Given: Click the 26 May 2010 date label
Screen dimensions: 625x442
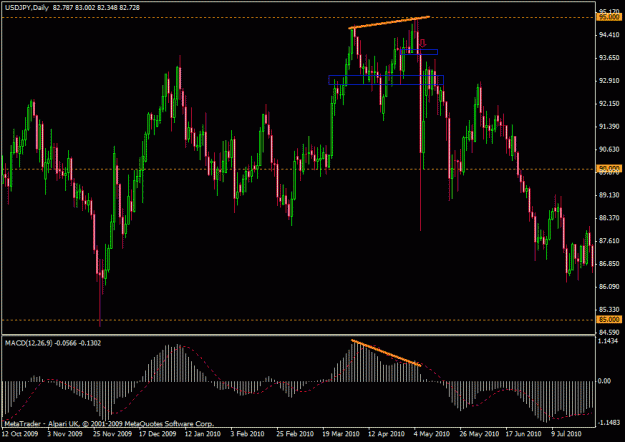Looking at the screenshot, I should 479,434.
